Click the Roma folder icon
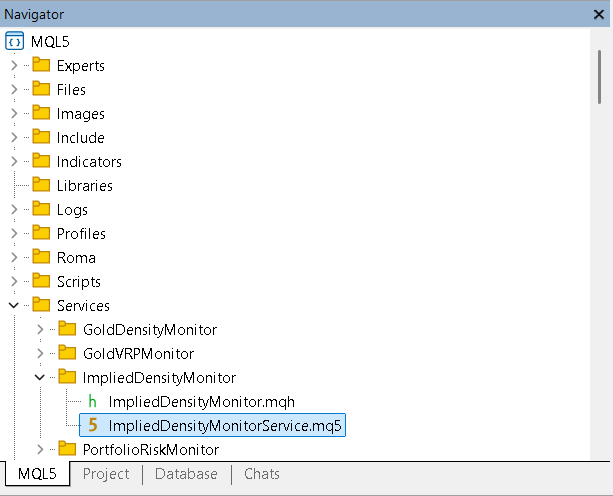 pyautogui.click(x=41, y=257)
